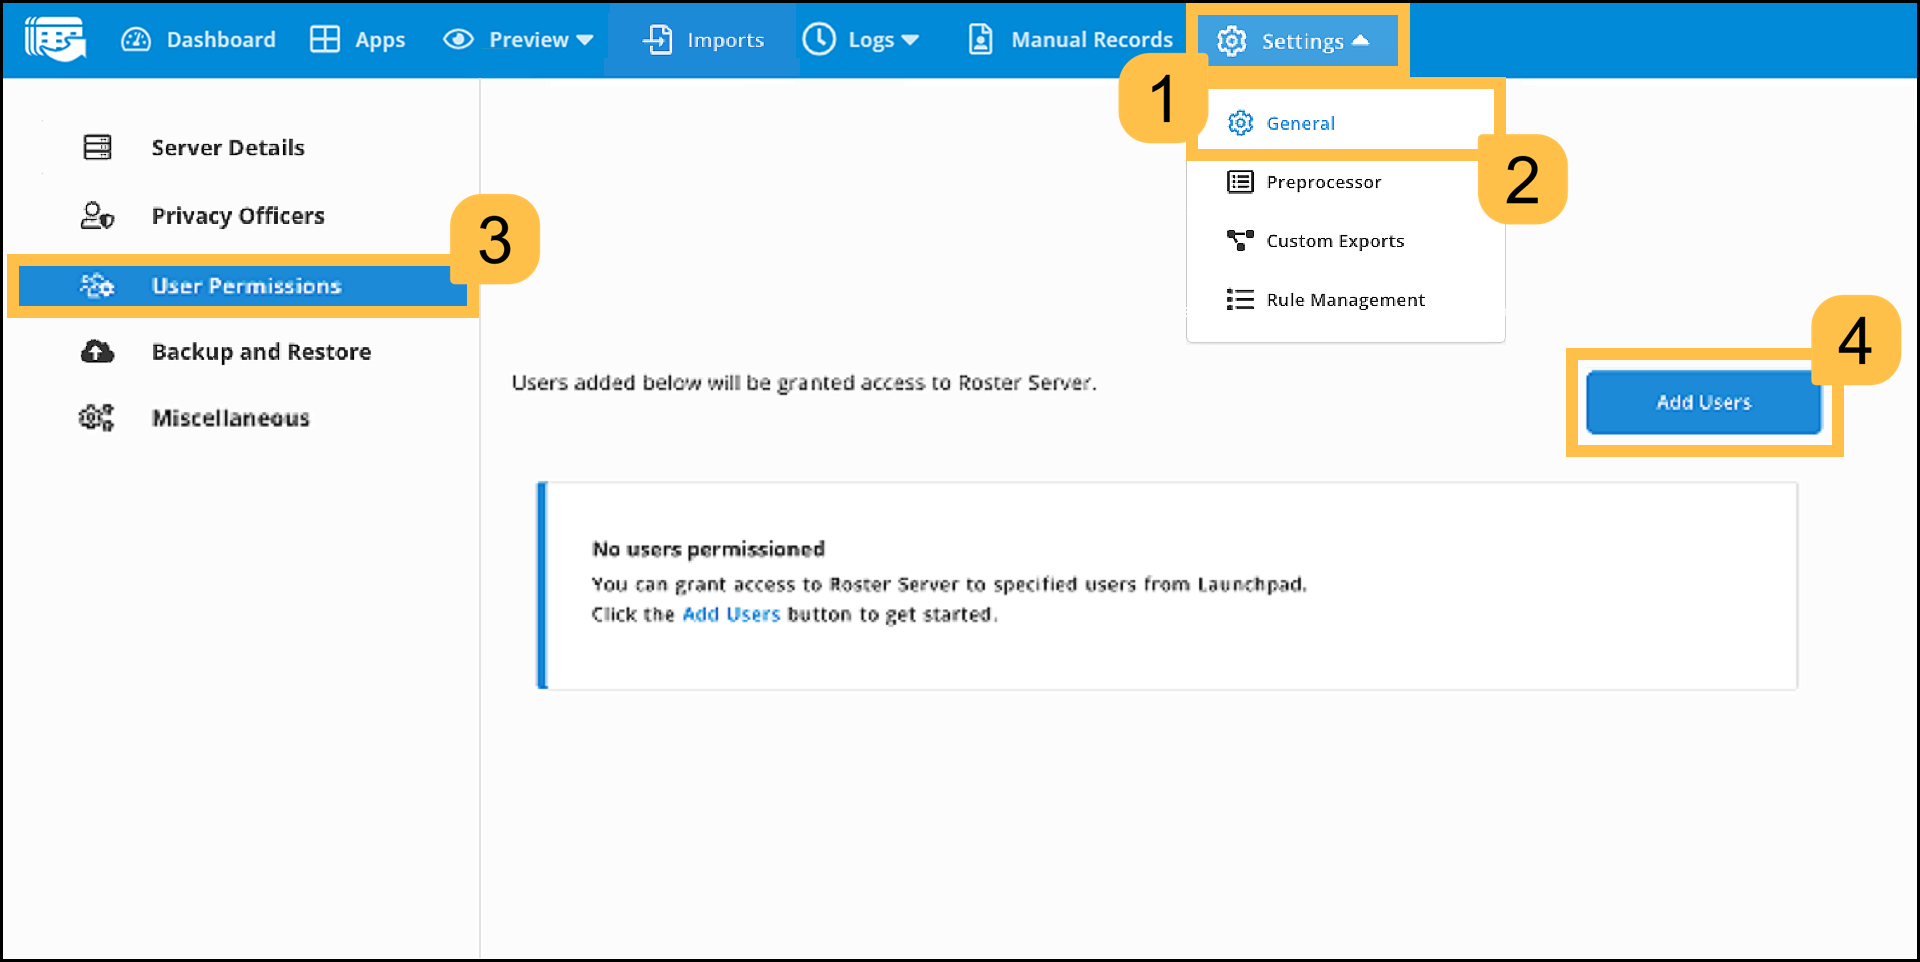Click the Privacy Officers shield-person icon
The height and width of the screenshot is (962, 1920).
click(97, 216)
